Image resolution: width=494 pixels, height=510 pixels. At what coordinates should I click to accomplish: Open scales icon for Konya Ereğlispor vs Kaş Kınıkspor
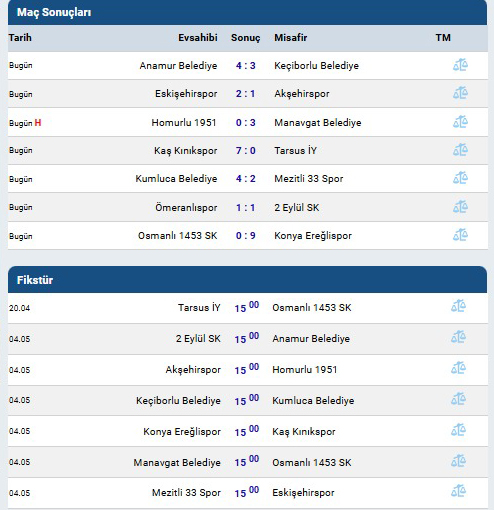click(458, 430)
